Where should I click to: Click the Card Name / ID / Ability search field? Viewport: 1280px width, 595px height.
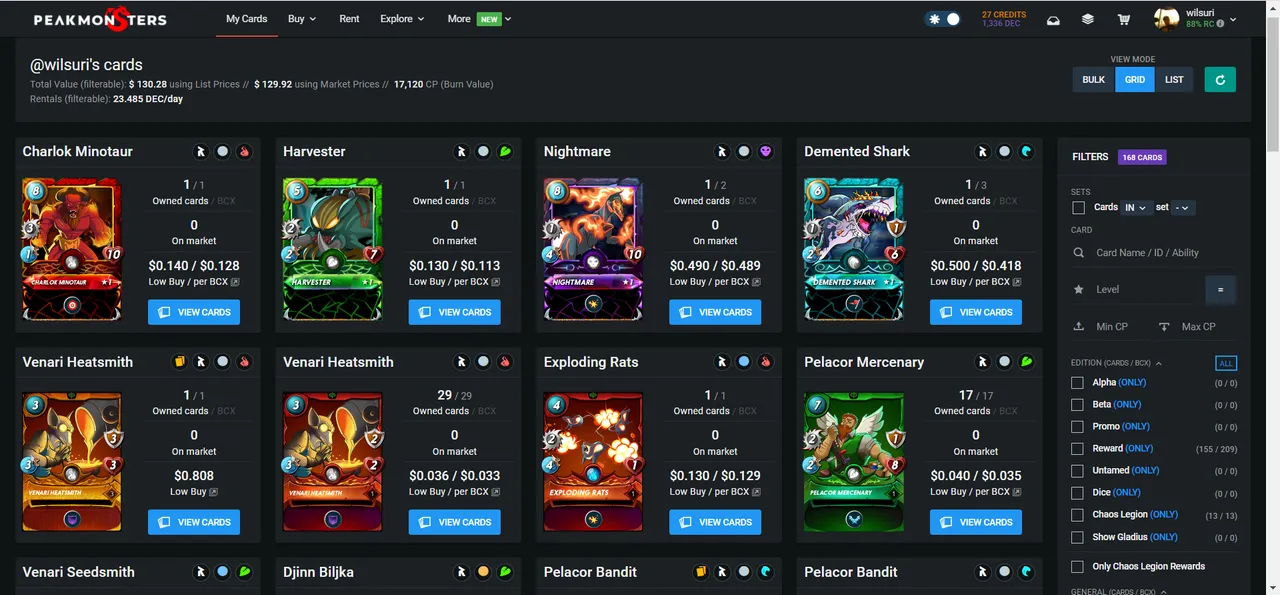point(1164,253)
